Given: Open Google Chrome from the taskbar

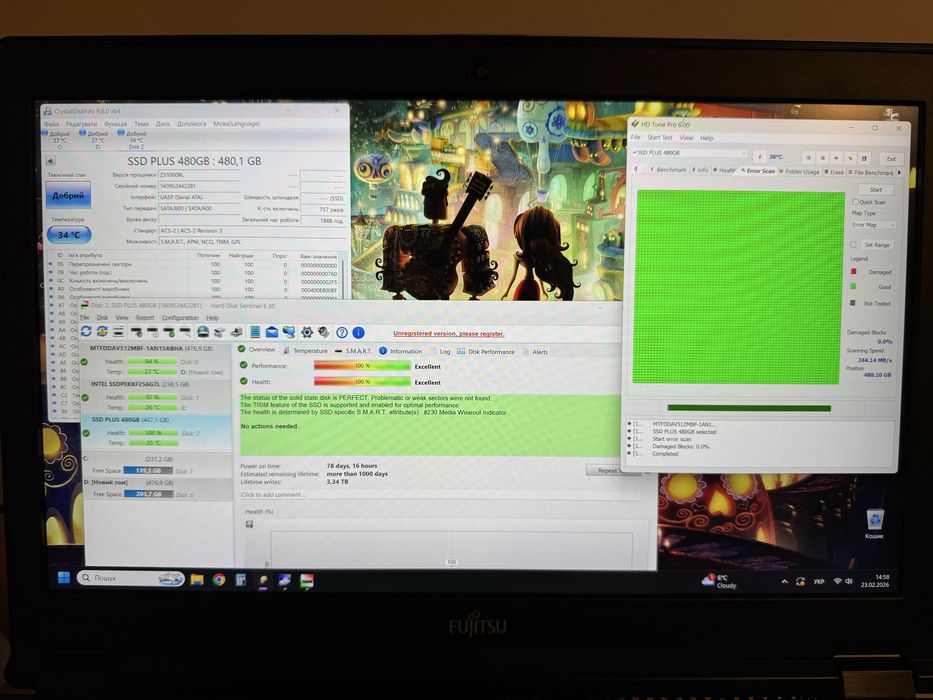Looking at the screenshot, I should pyautogui.click(x=219, y=579).
